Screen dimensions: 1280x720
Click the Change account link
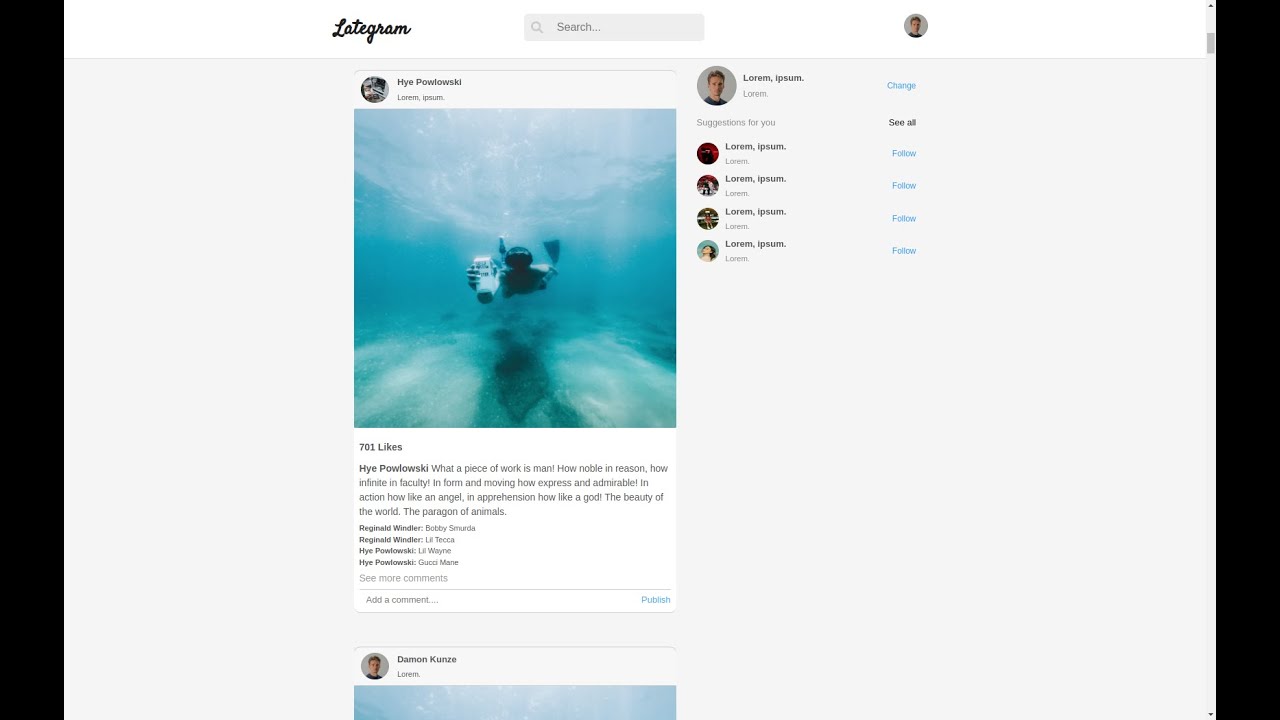coord(901,86)
